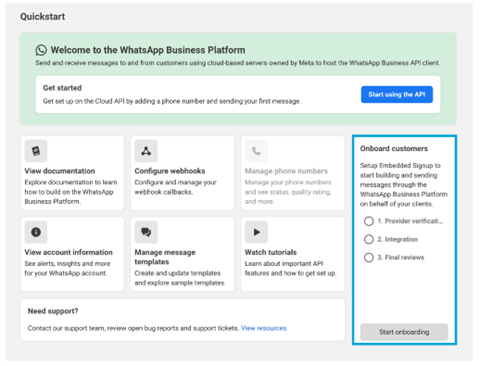Click 'Get set up on the Cloud API' text

pyautogui.click(x=172, y=101)
